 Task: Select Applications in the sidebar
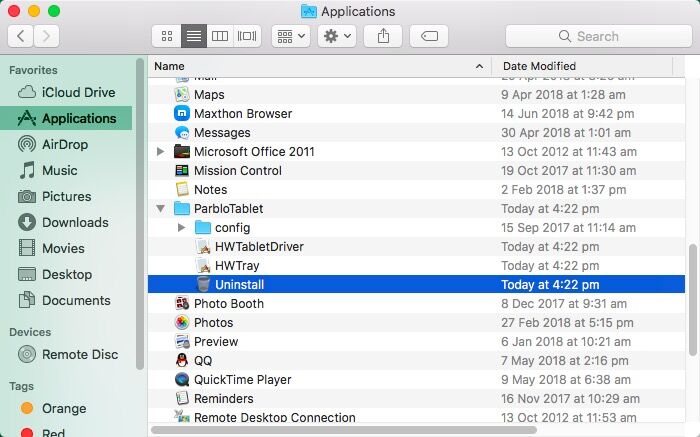coord(66,118)
